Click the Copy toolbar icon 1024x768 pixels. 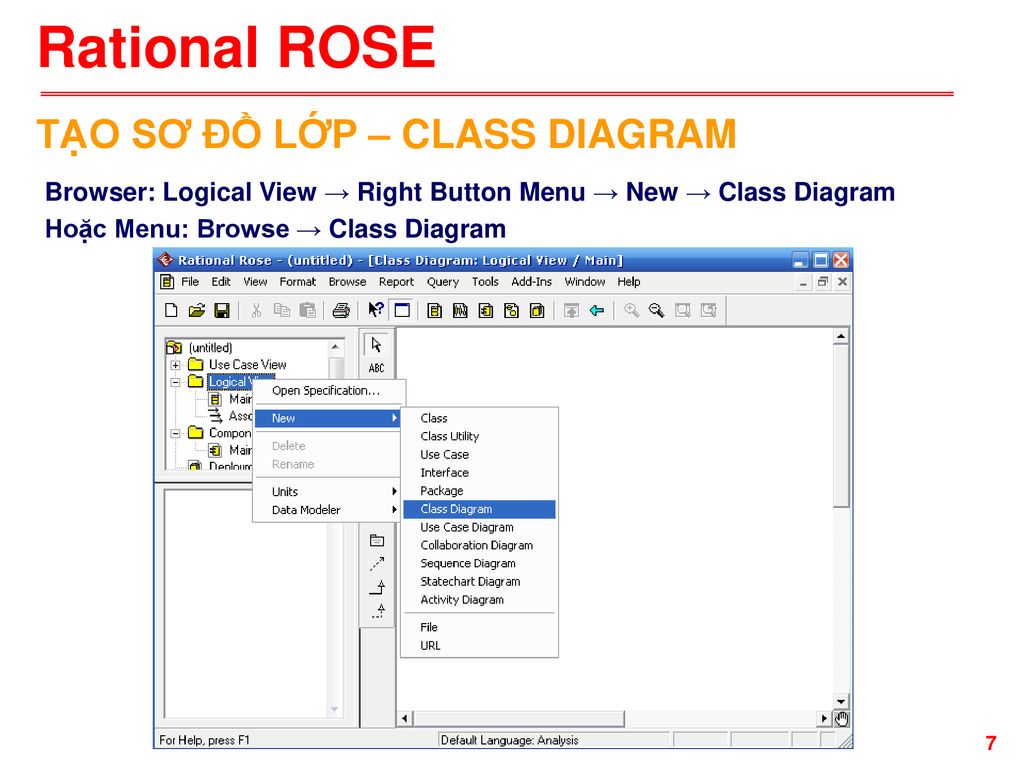(x=281, y=310)
